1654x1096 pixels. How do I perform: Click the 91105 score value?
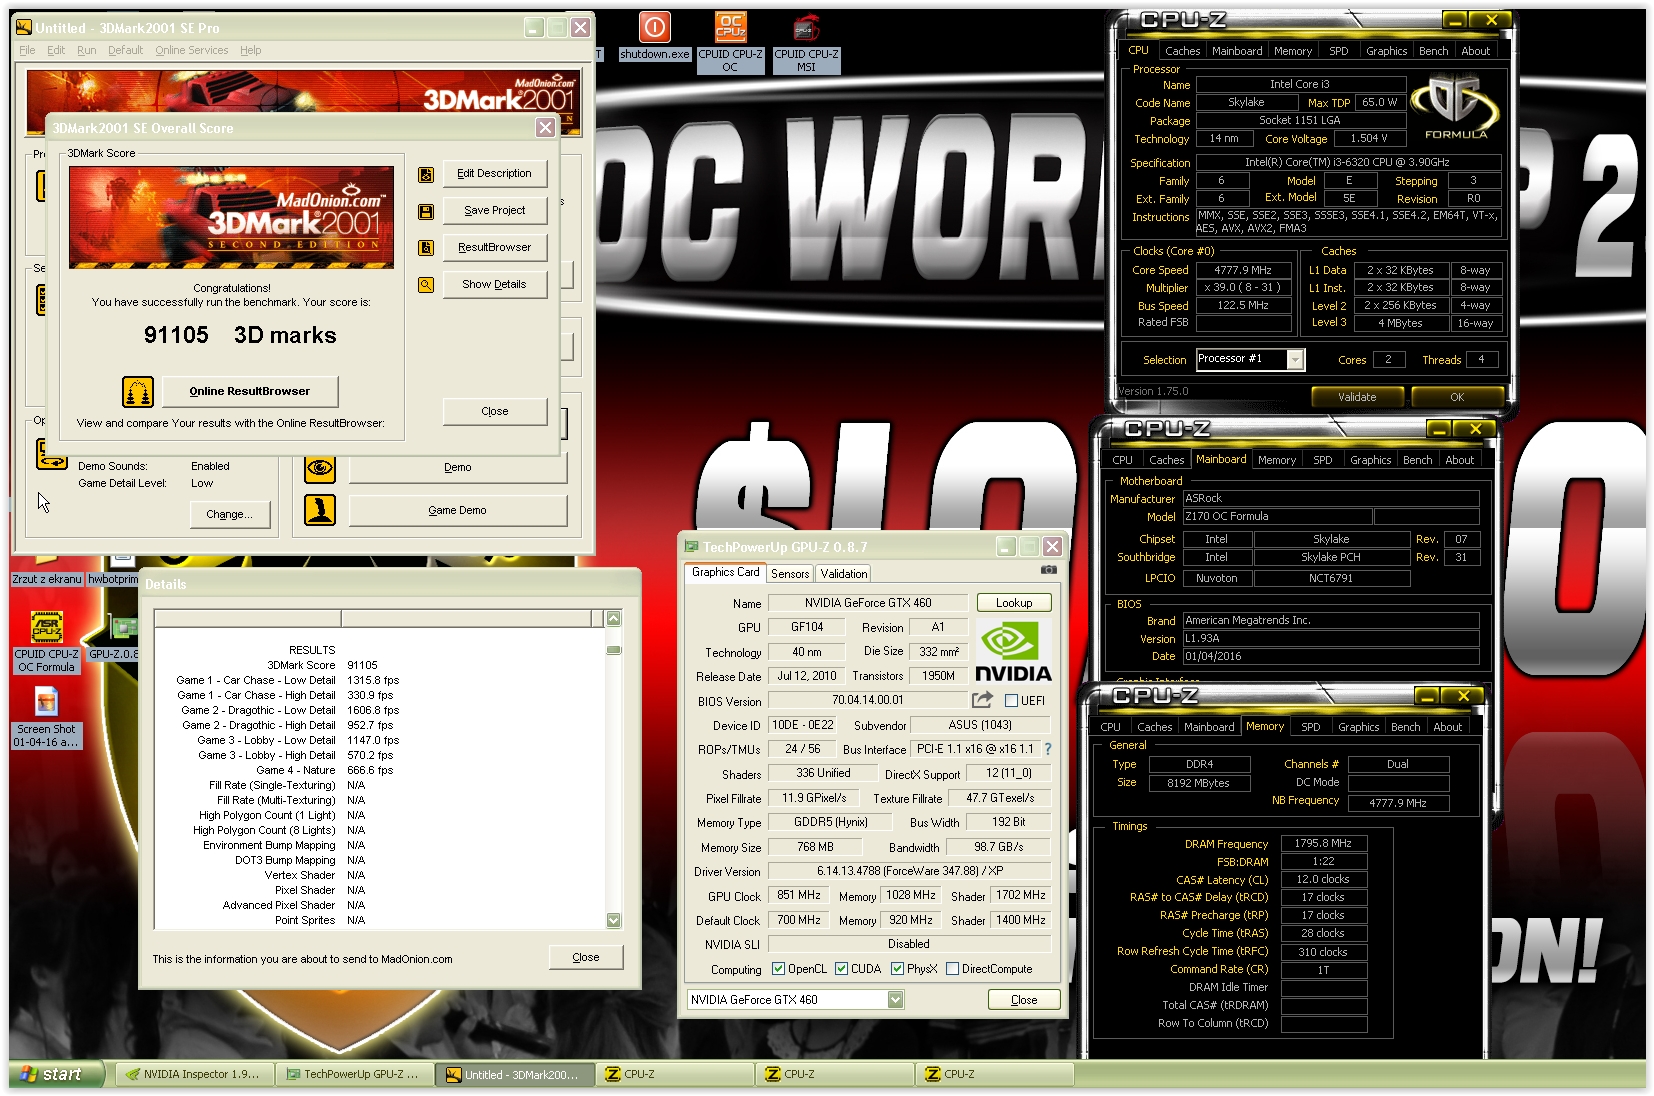pos(176,335)
